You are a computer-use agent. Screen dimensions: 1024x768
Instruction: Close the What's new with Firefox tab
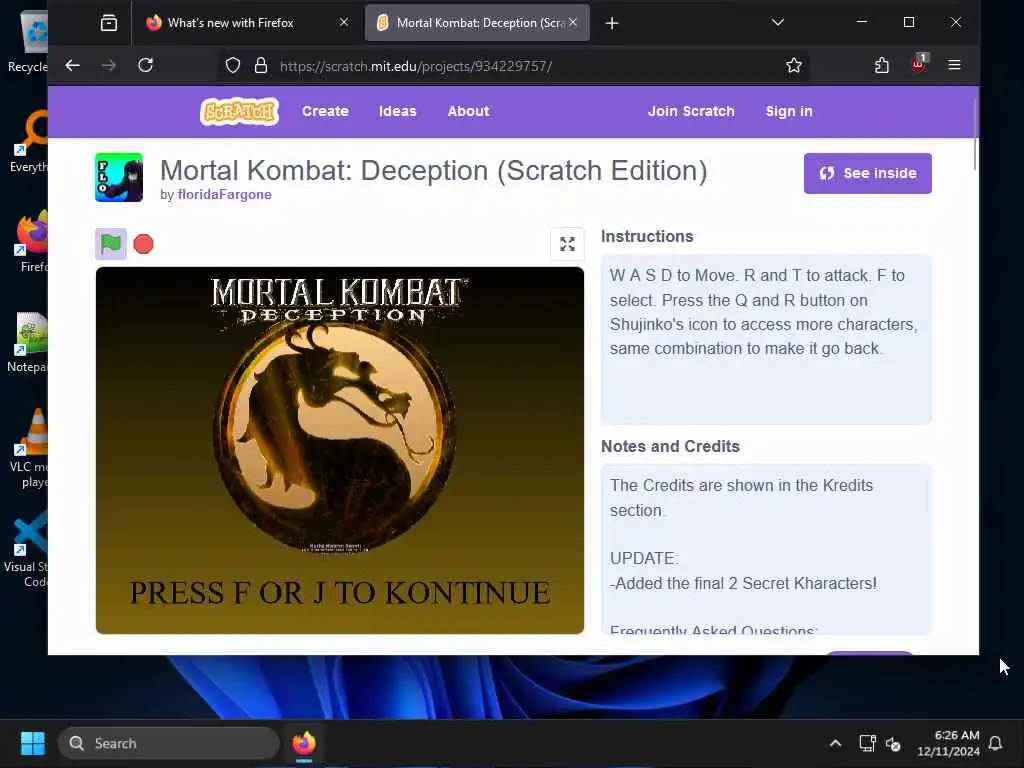pyautogui.click(x=344, y=22)
